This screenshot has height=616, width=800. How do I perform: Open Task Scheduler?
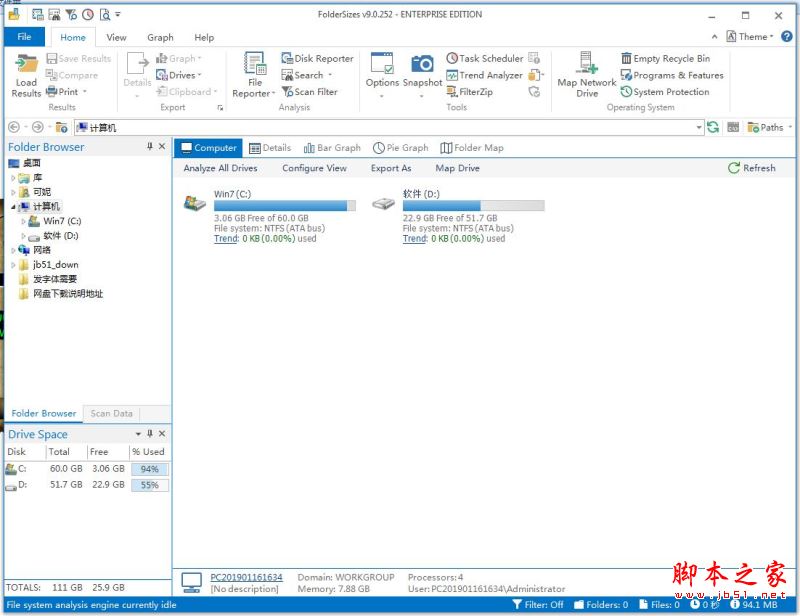485,58
